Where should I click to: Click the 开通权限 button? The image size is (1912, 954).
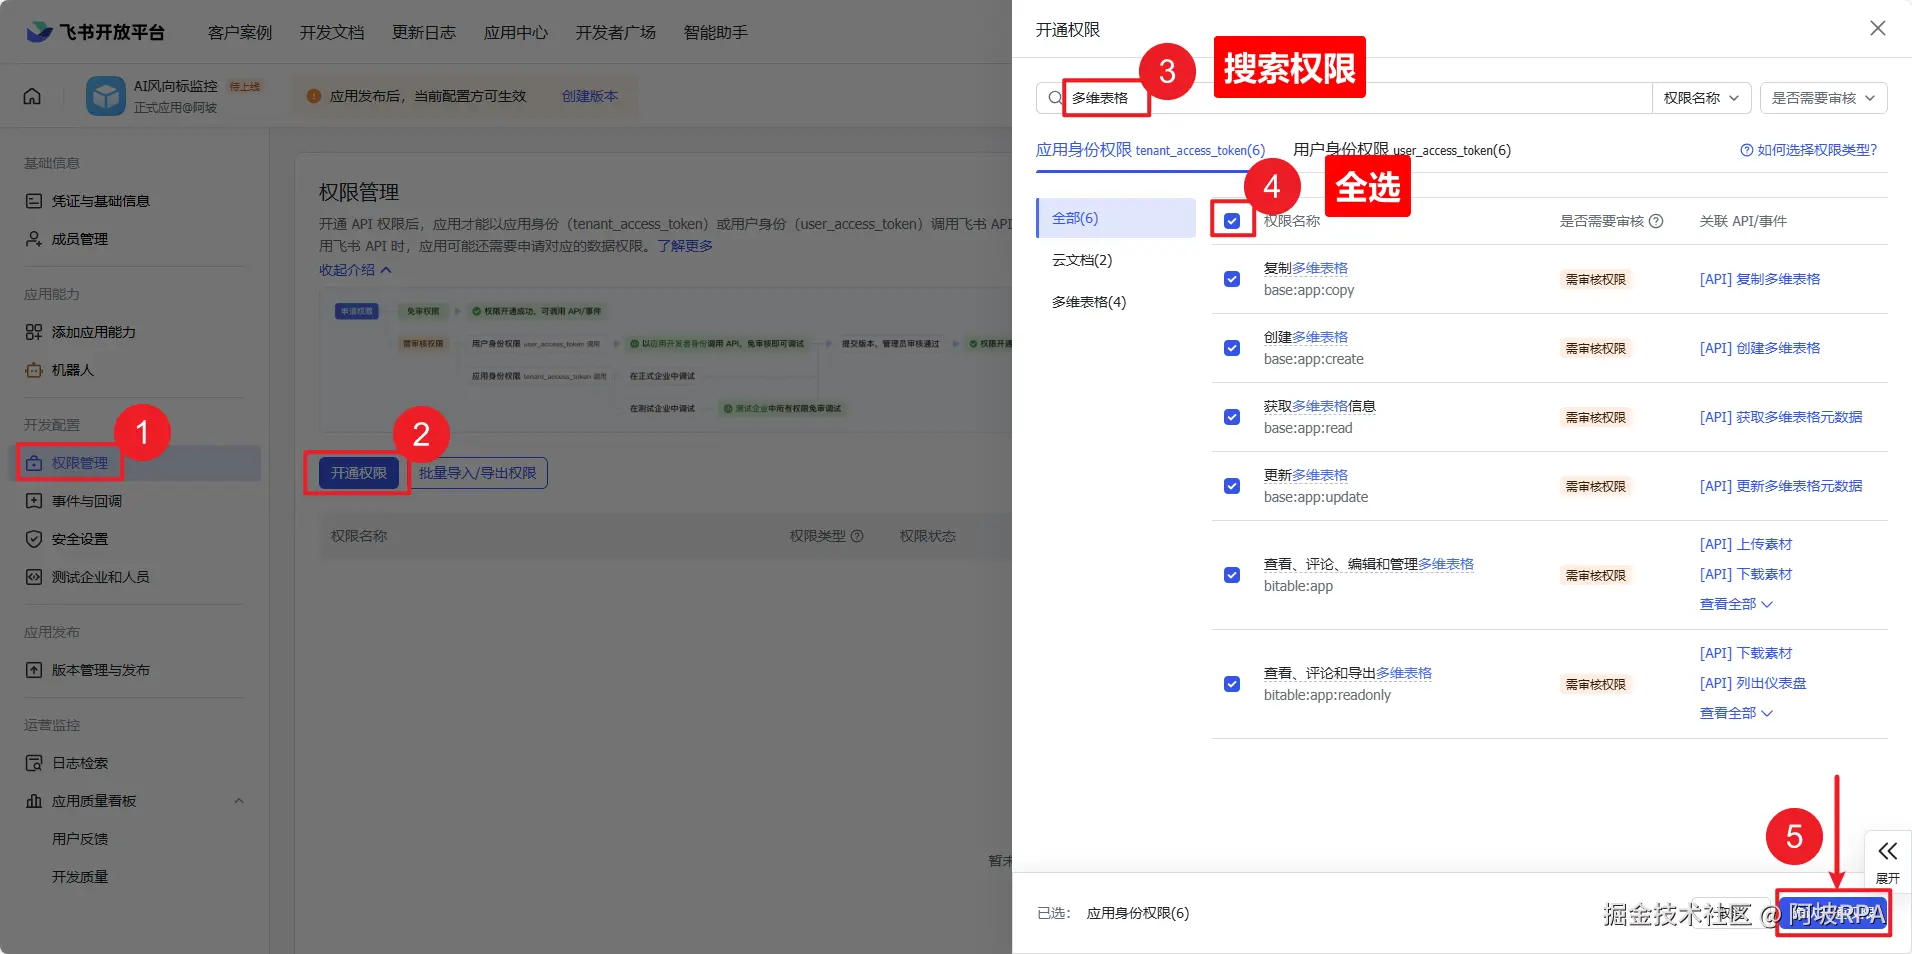(x=359, y=473)
